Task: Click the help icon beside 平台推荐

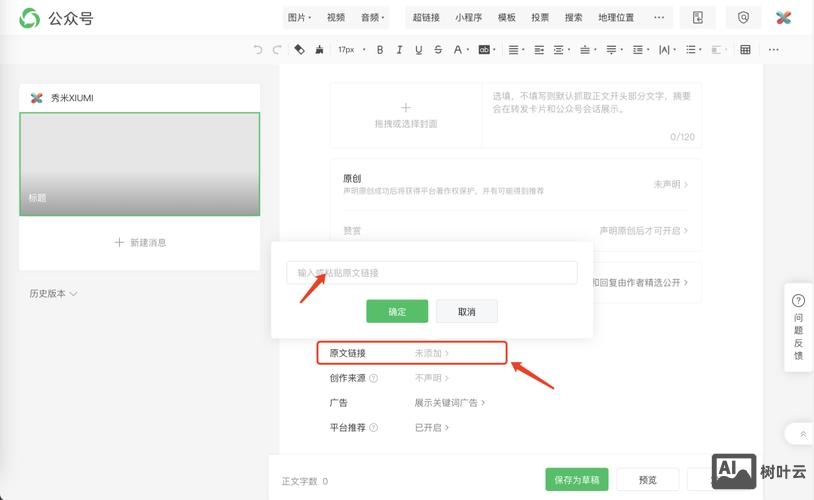Action: point(373,427)
